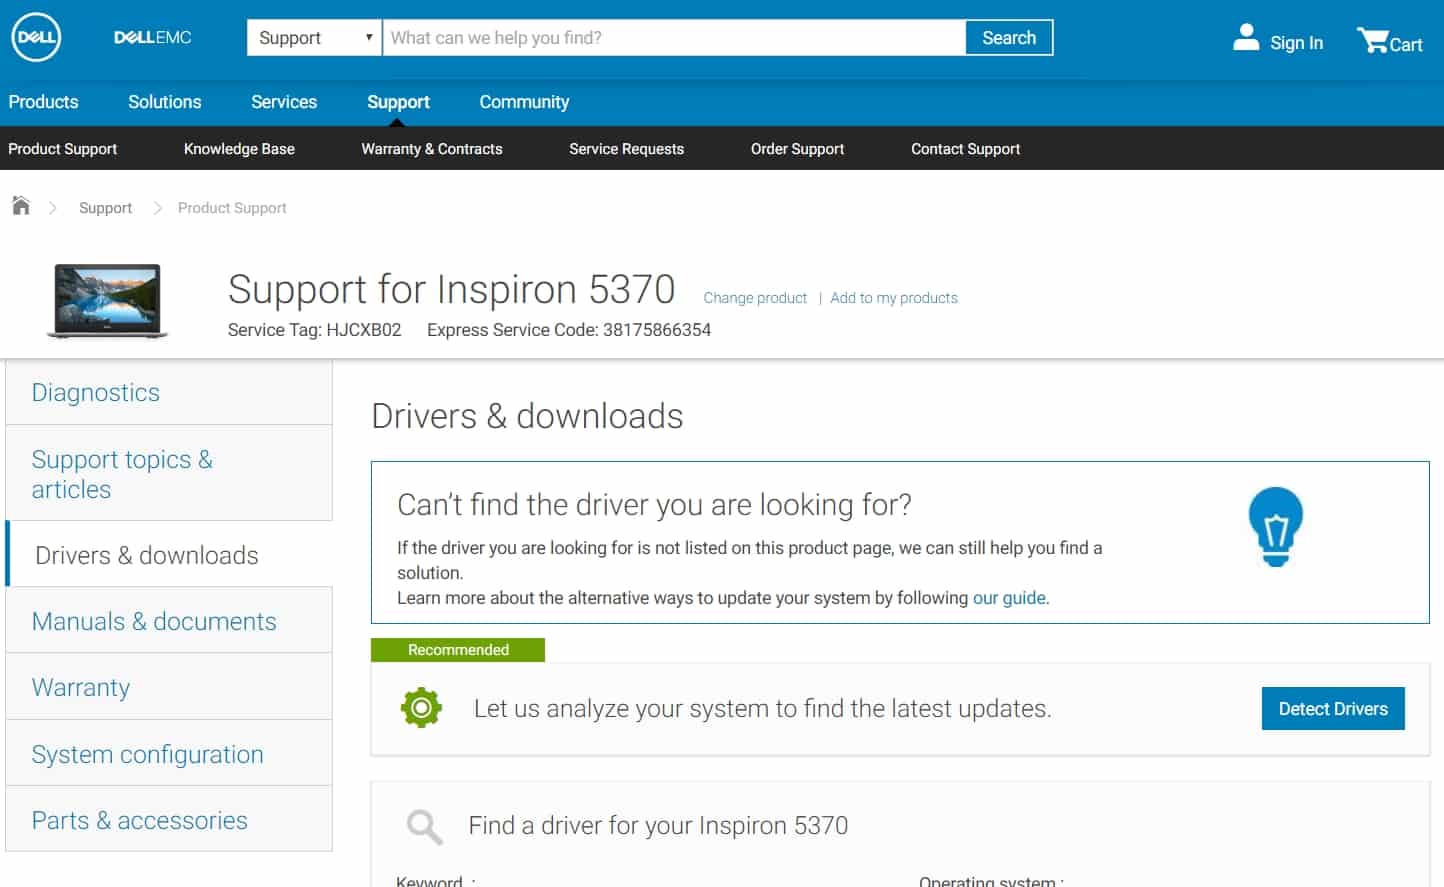Select Contact Support submenu item
The height and width of the screenshot is (887, 1444).
click(x=966, y=149)
